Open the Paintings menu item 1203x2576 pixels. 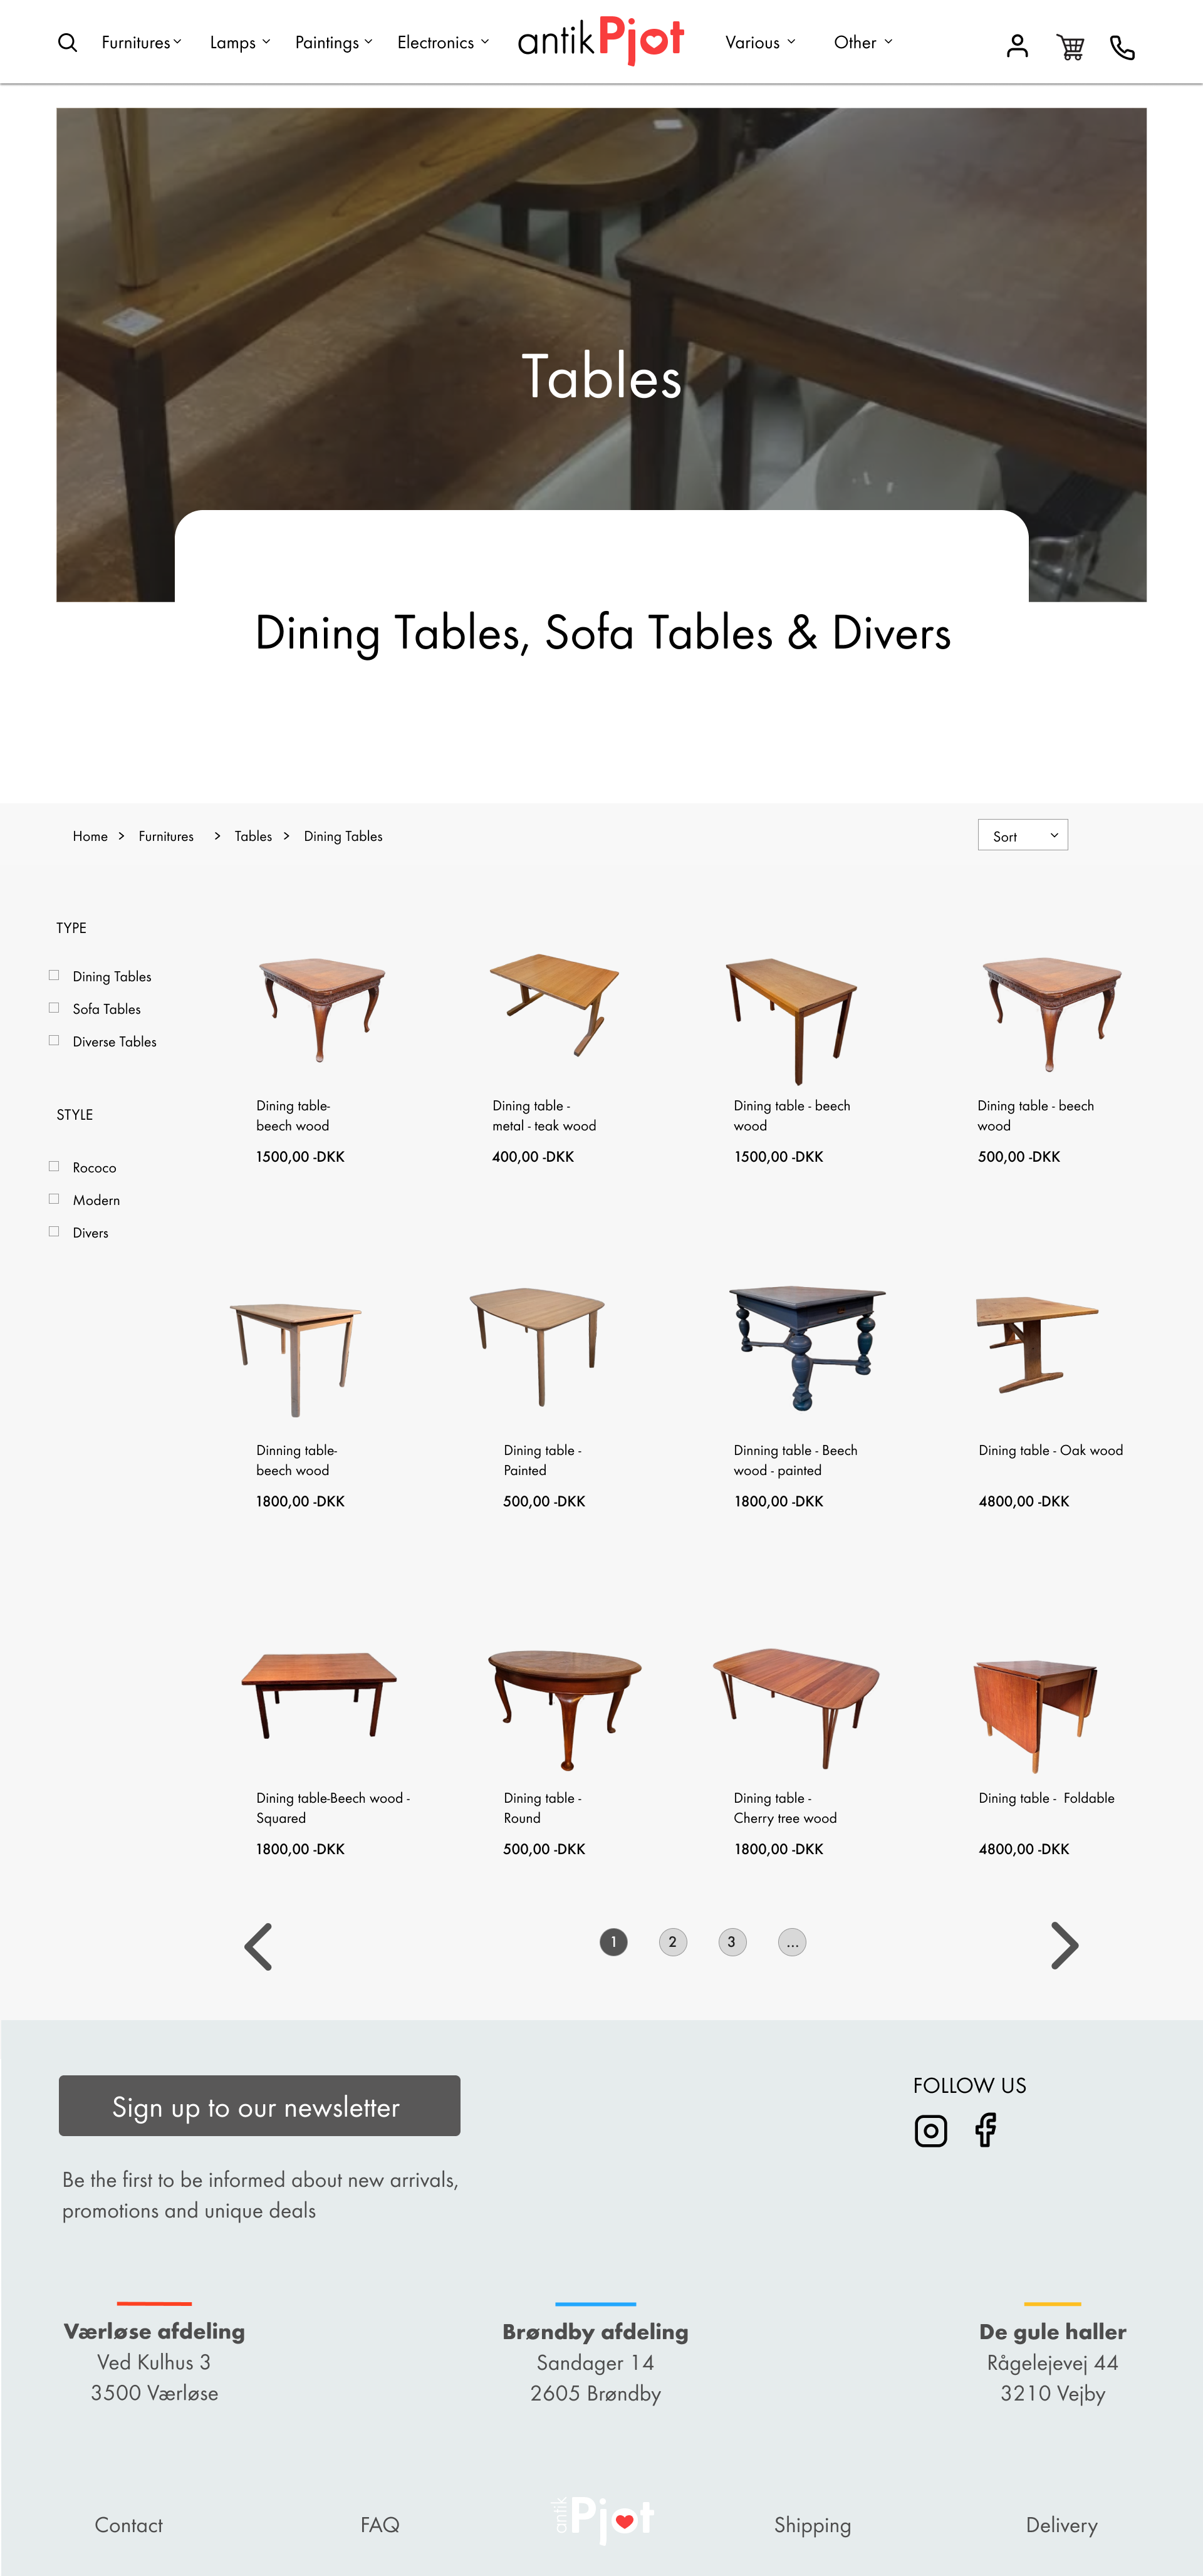(333, 43)
